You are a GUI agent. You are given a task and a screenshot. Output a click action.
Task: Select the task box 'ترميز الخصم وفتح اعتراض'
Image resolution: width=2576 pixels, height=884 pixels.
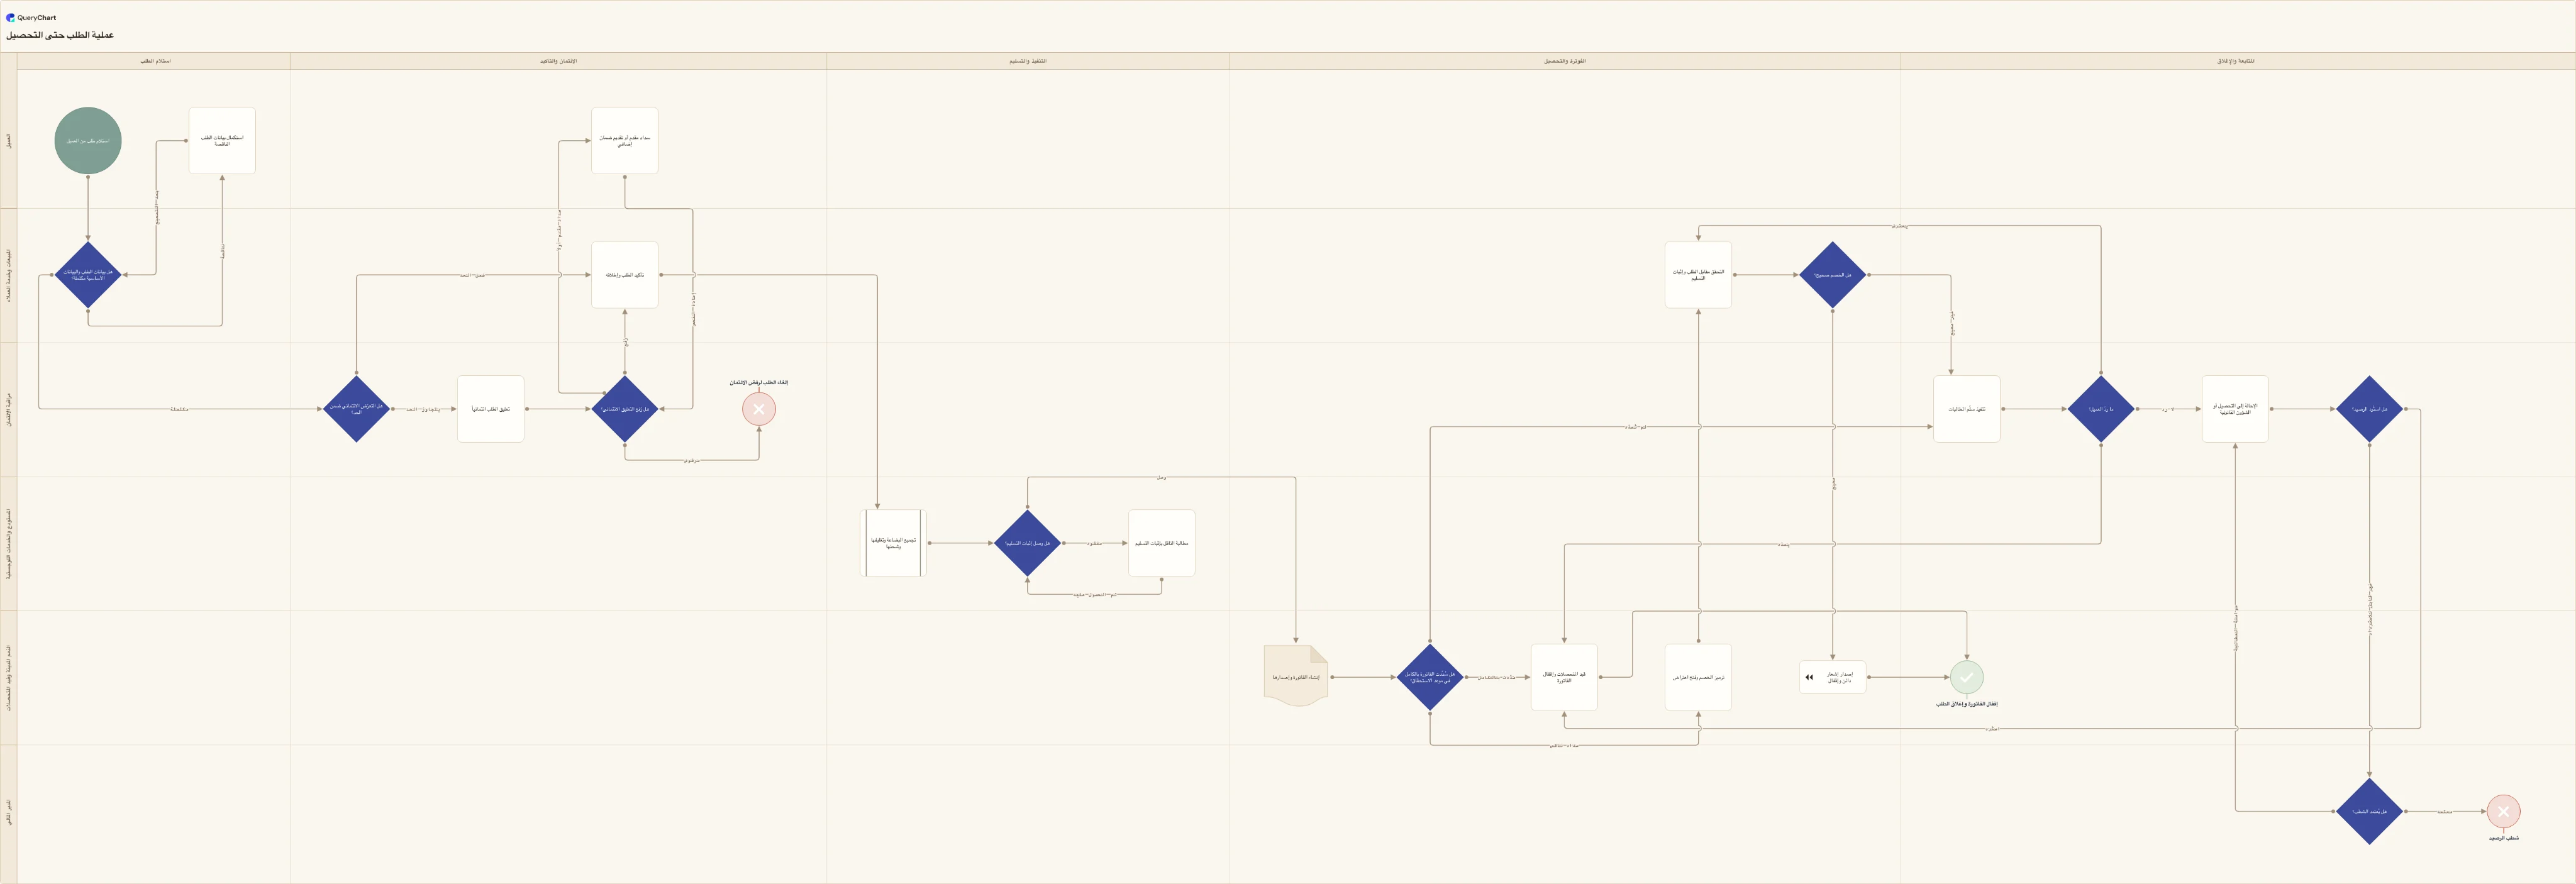[1698, 677]
